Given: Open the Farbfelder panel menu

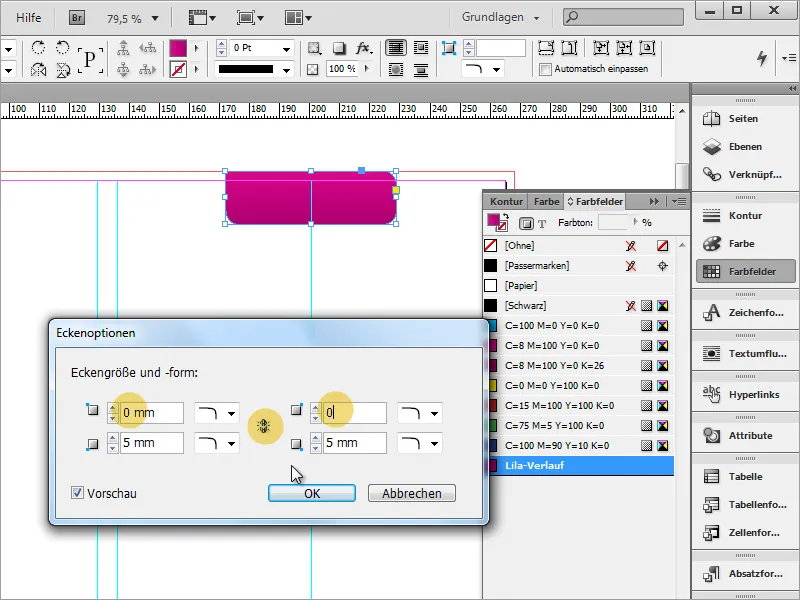Looking at the screenshot, I should click(x=679, y=202).
